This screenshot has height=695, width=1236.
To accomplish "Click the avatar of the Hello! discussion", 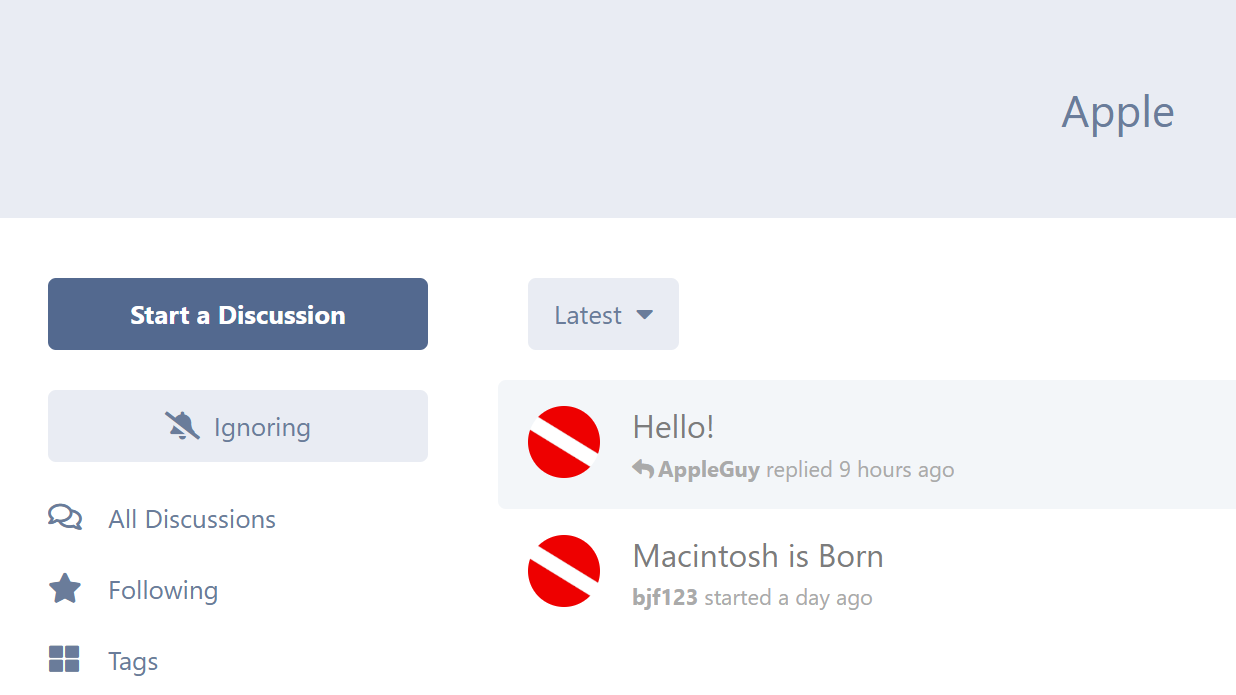I will click(564, 442).
